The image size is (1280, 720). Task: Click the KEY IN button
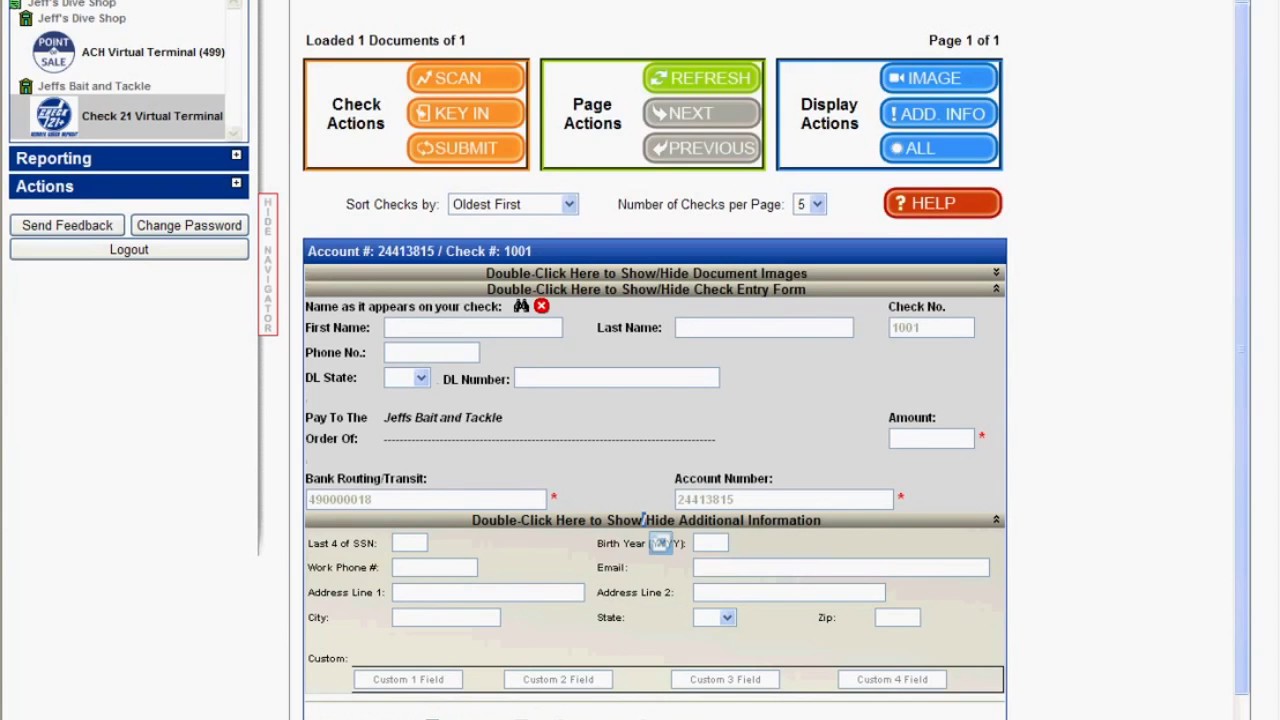click(x=466, y=113)
